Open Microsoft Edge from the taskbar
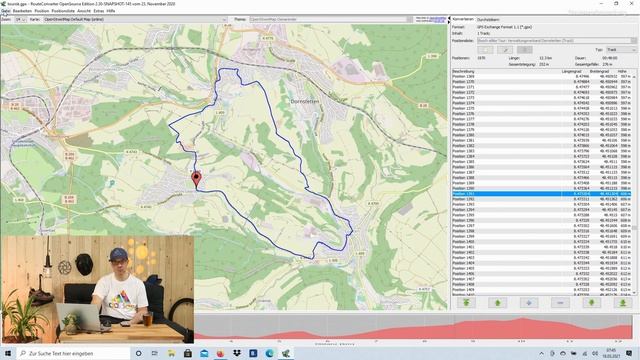Image resolution: width=640 pixels, height=360 pixels. pos(269,353)
